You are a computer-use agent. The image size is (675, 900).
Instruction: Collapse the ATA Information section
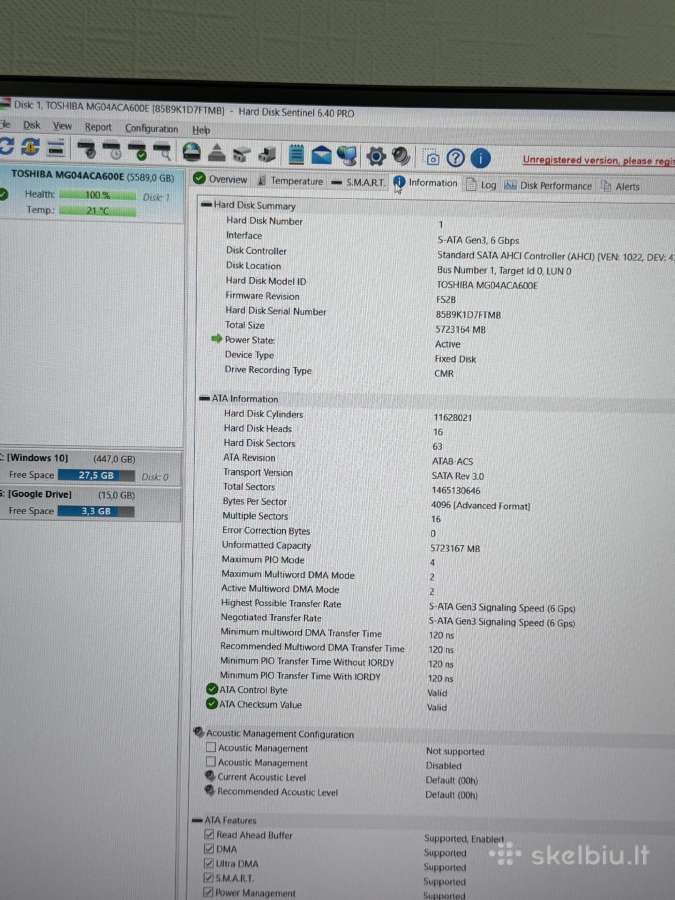(x=204, y=398)
